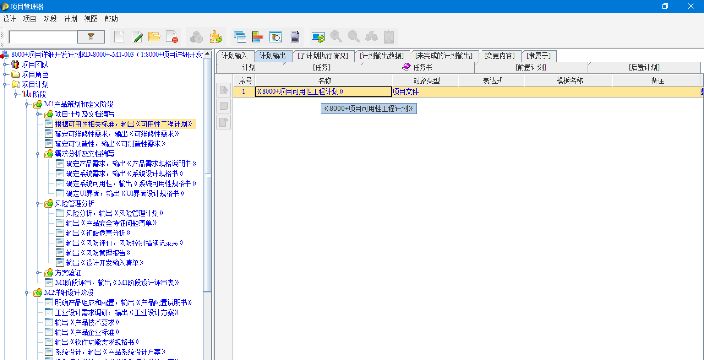Click the filter funnel button beside search box
The image size is (704, 360).
(91, 37)
